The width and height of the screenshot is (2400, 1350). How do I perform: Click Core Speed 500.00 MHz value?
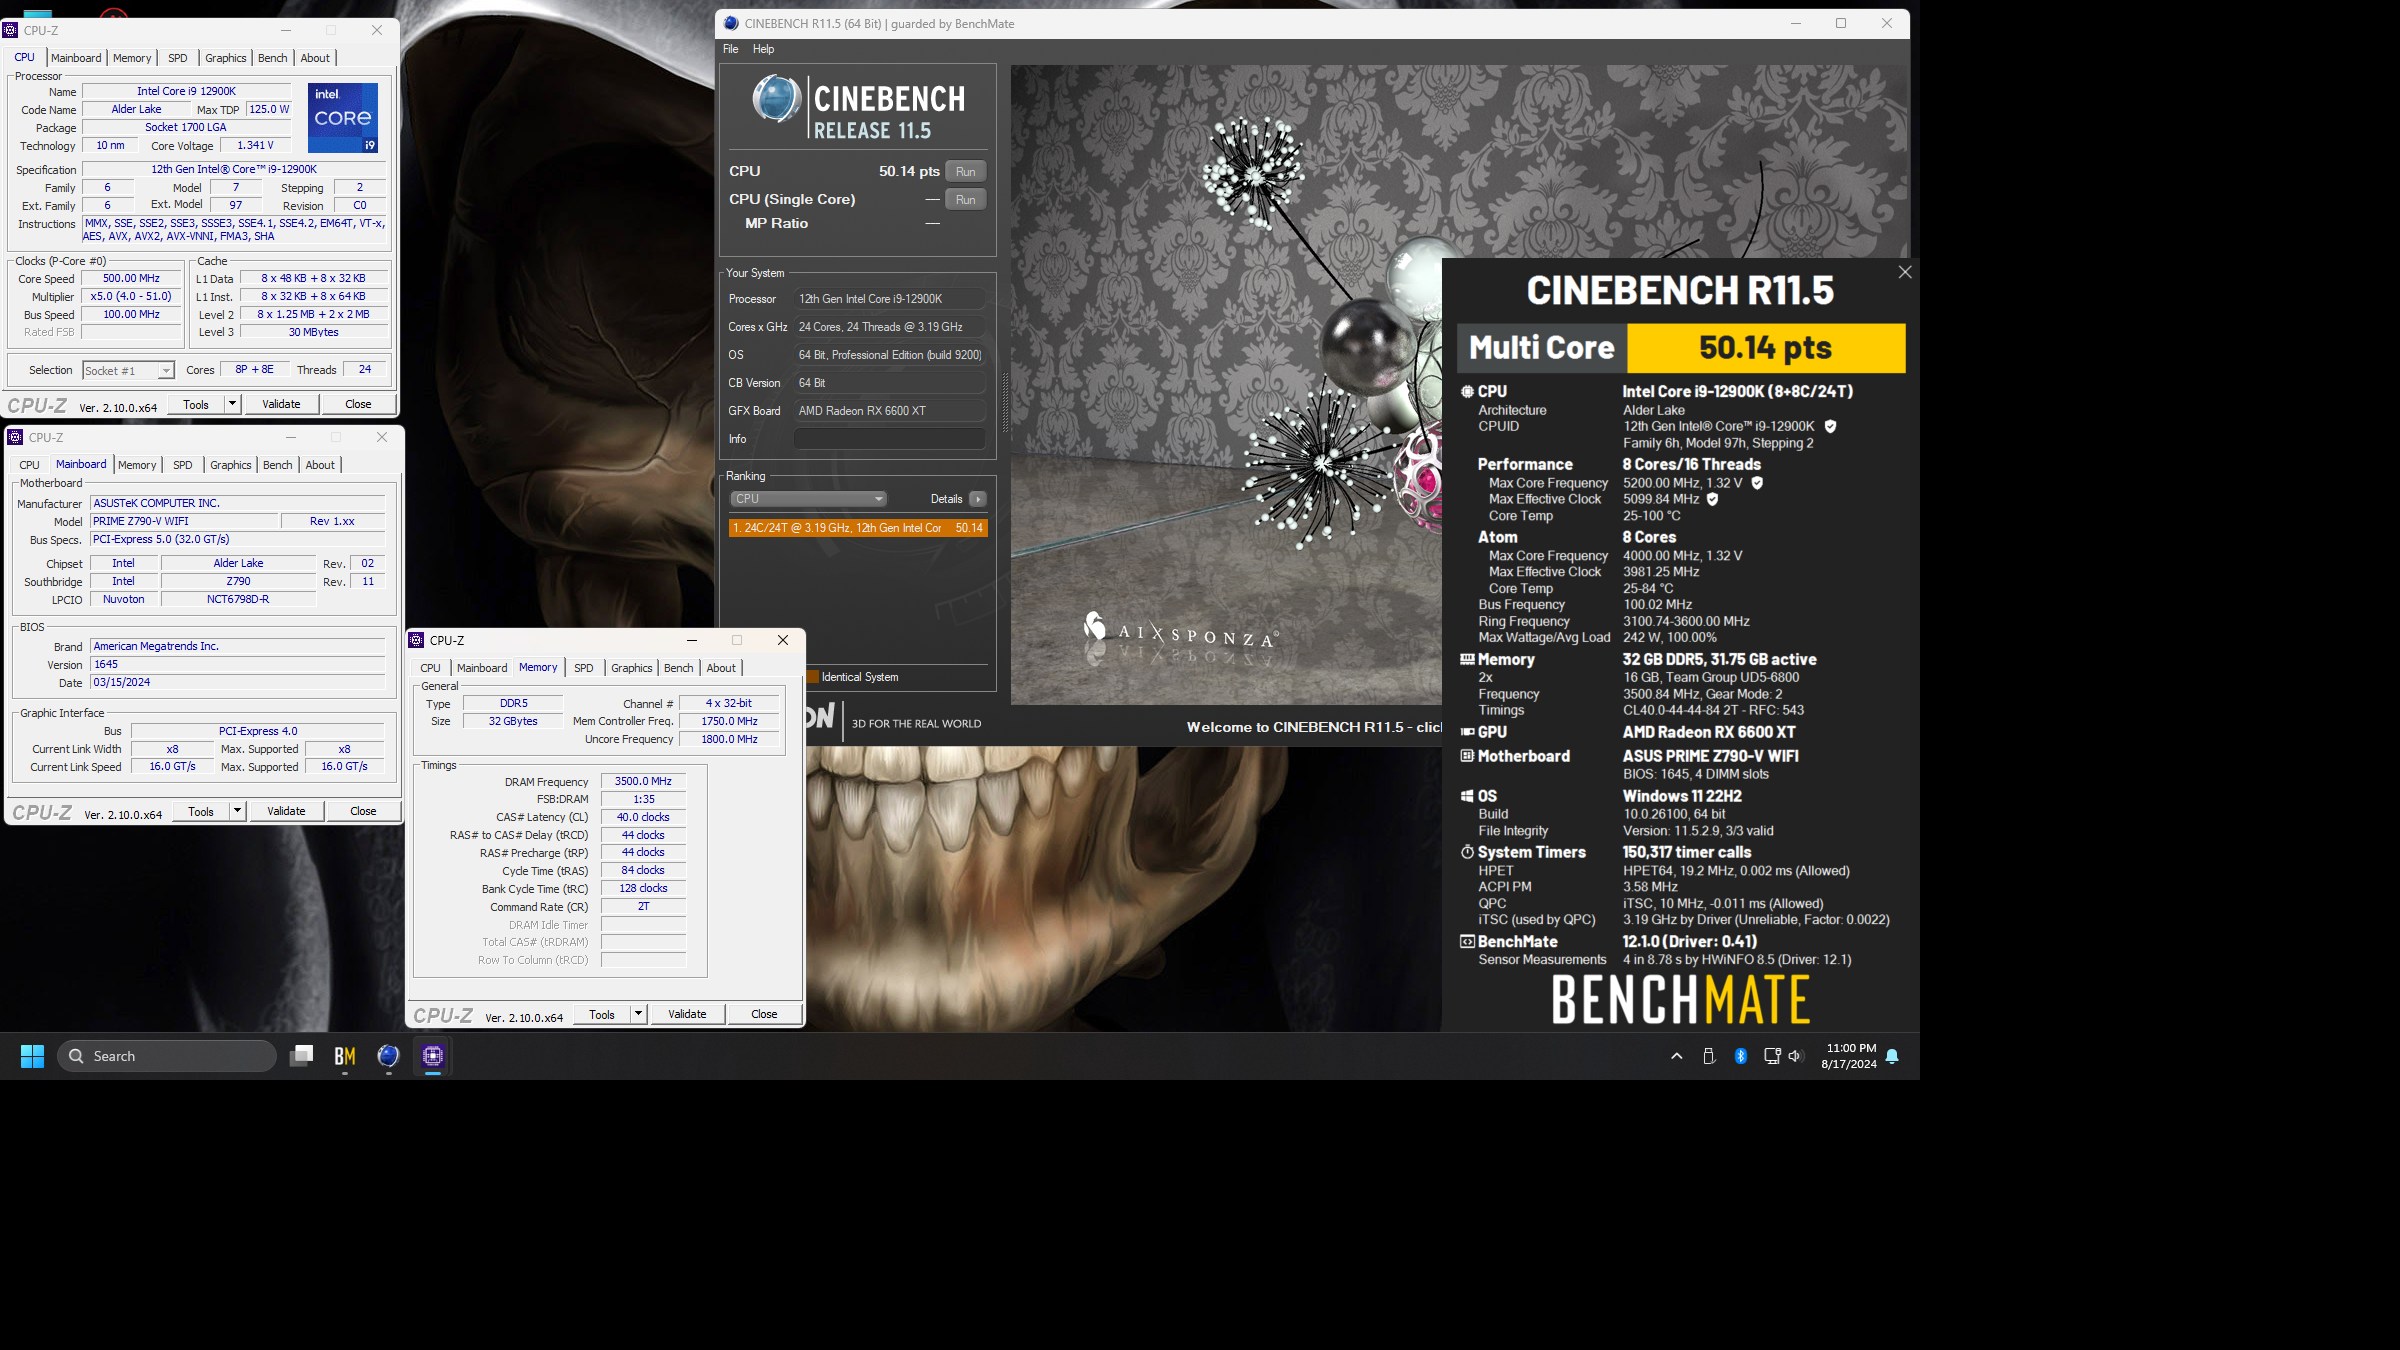132,279
